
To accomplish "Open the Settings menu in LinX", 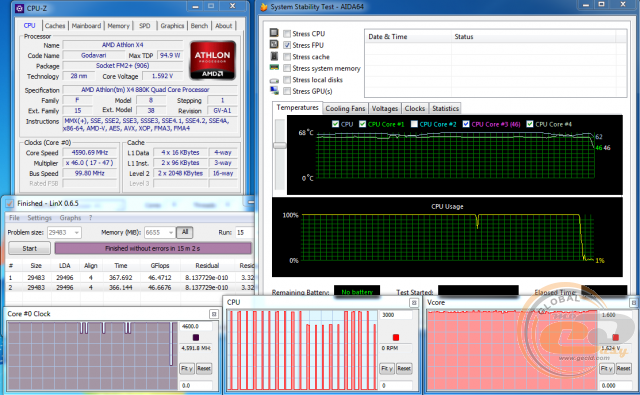I will coord(40,218).
